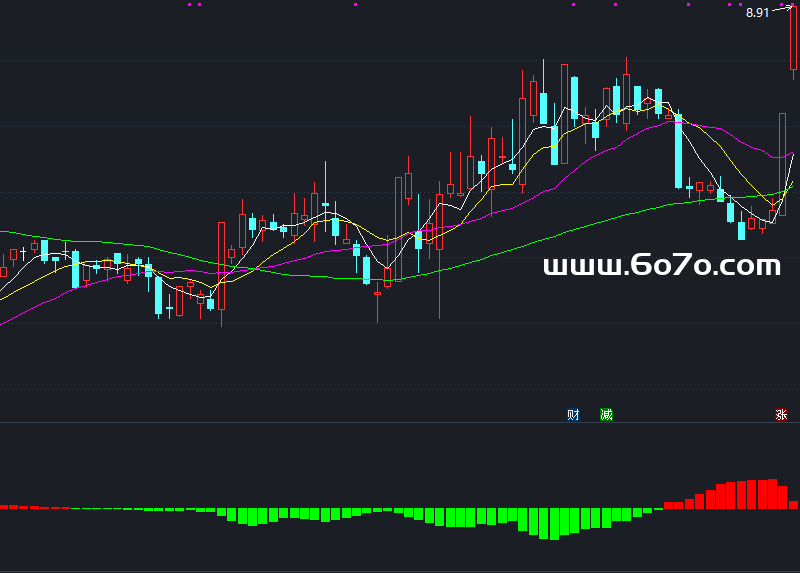Click the blue 财 financial marker

click(x=574, y=414)
